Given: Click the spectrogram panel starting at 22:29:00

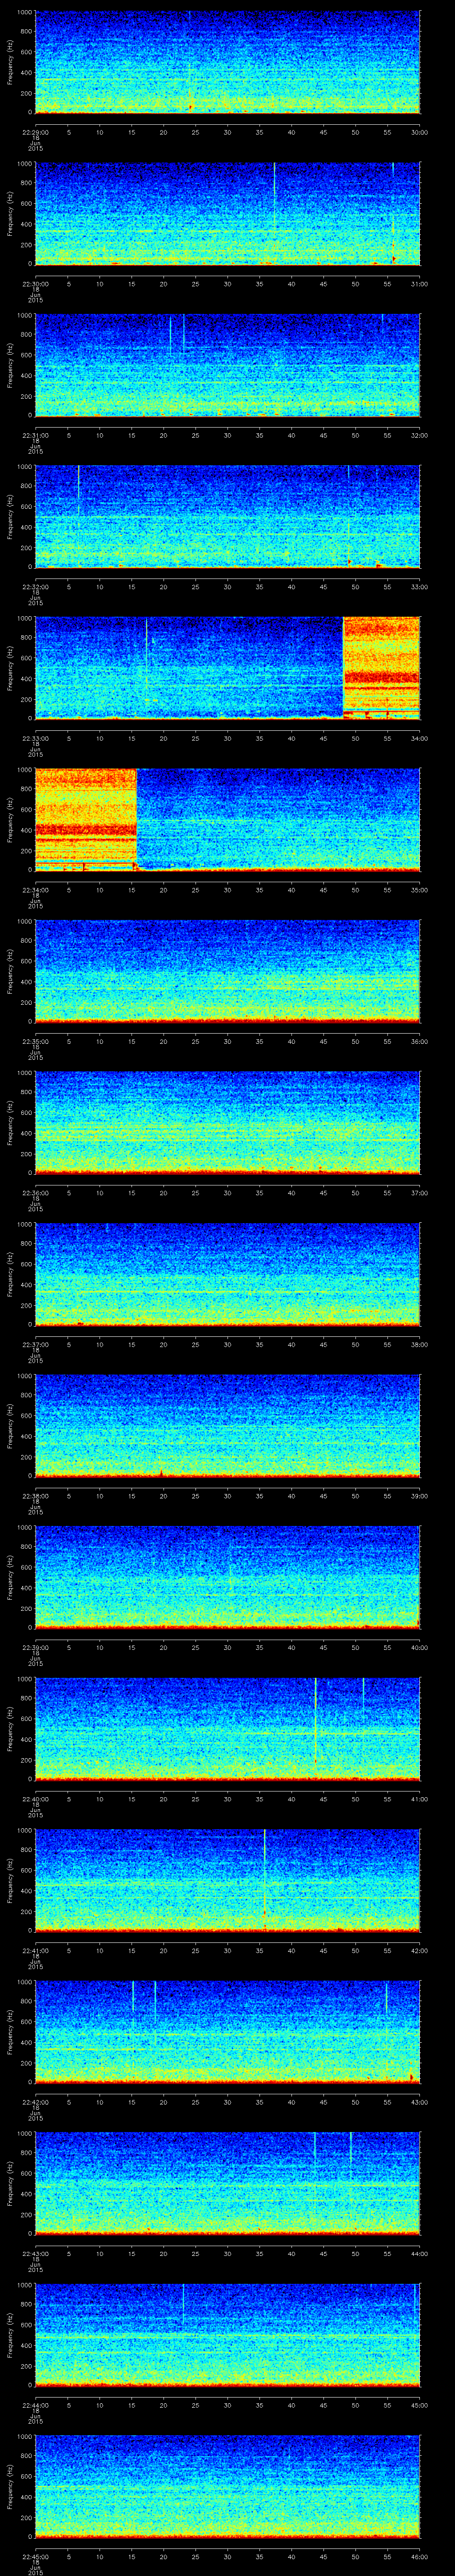Looking at the screenshot, I should [x=227, y=62].
